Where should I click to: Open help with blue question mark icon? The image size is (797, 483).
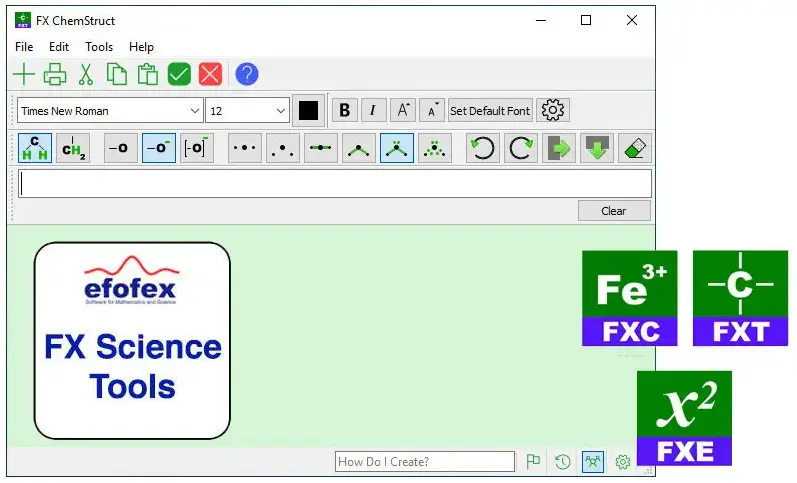click(246, 74)
